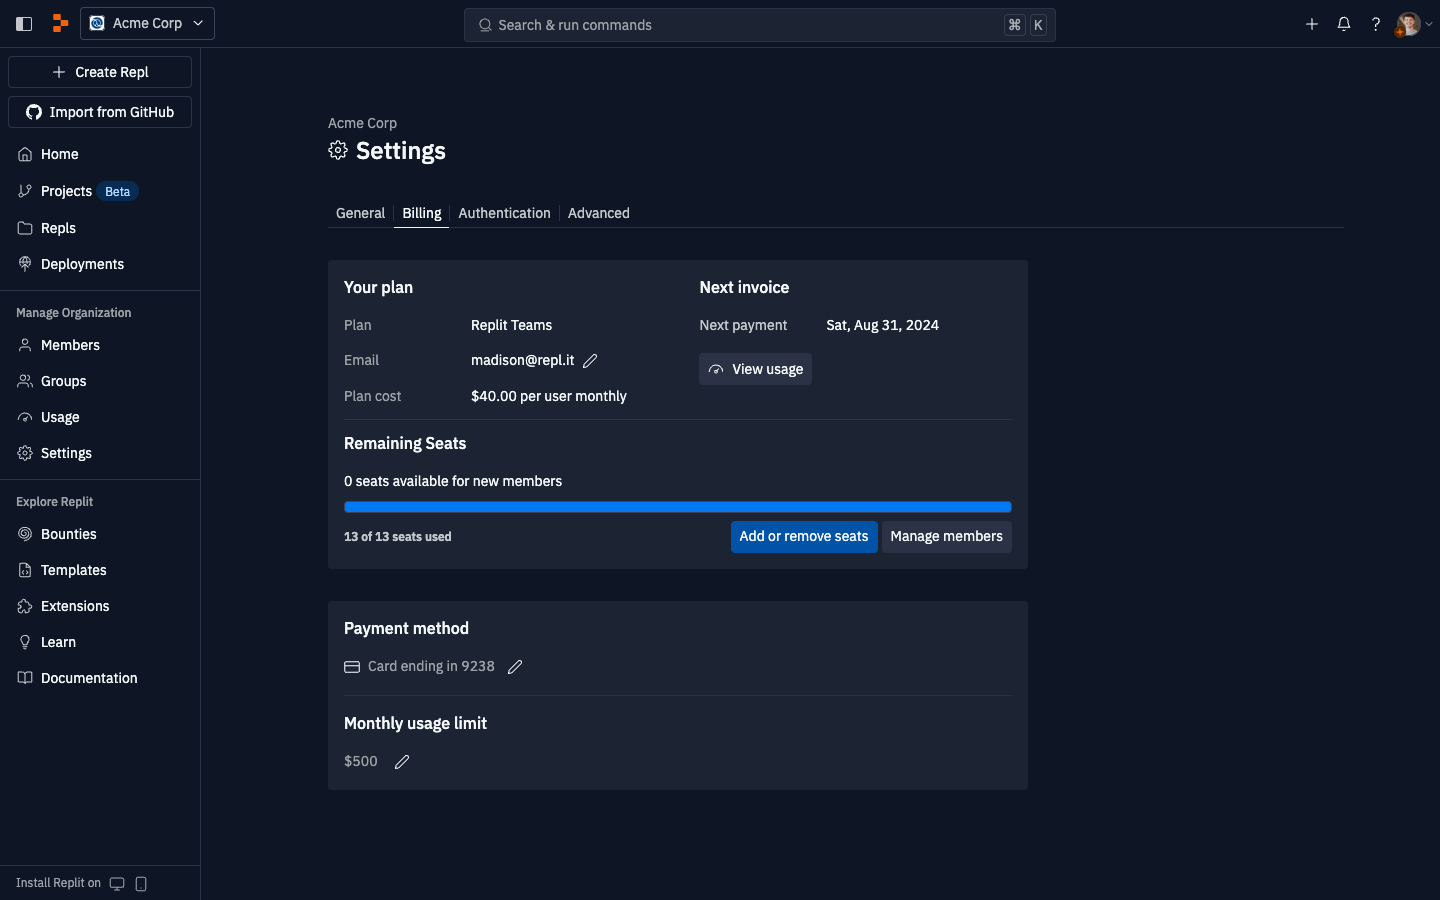Go to Home in sidebar

tap(100, 154)
